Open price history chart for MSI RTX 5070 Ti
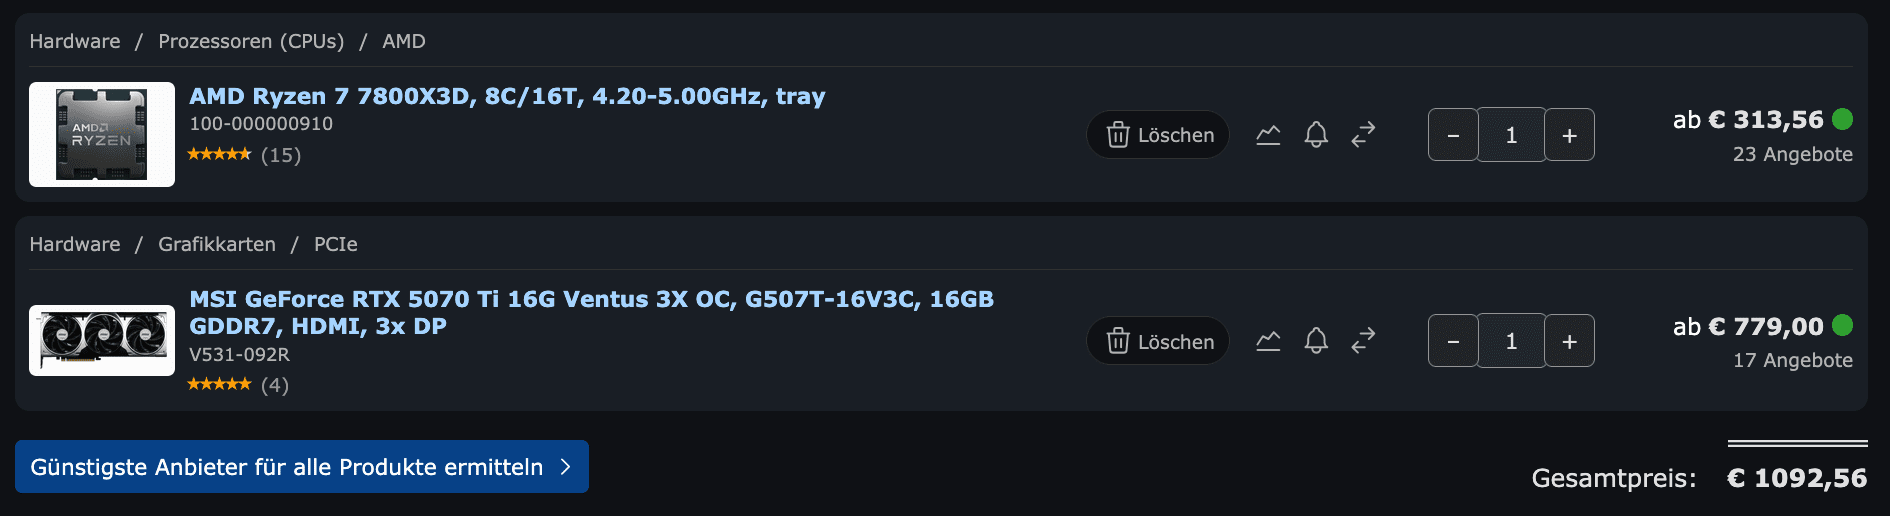Viewport: 1890px width, 516px height. point(1268,342)
